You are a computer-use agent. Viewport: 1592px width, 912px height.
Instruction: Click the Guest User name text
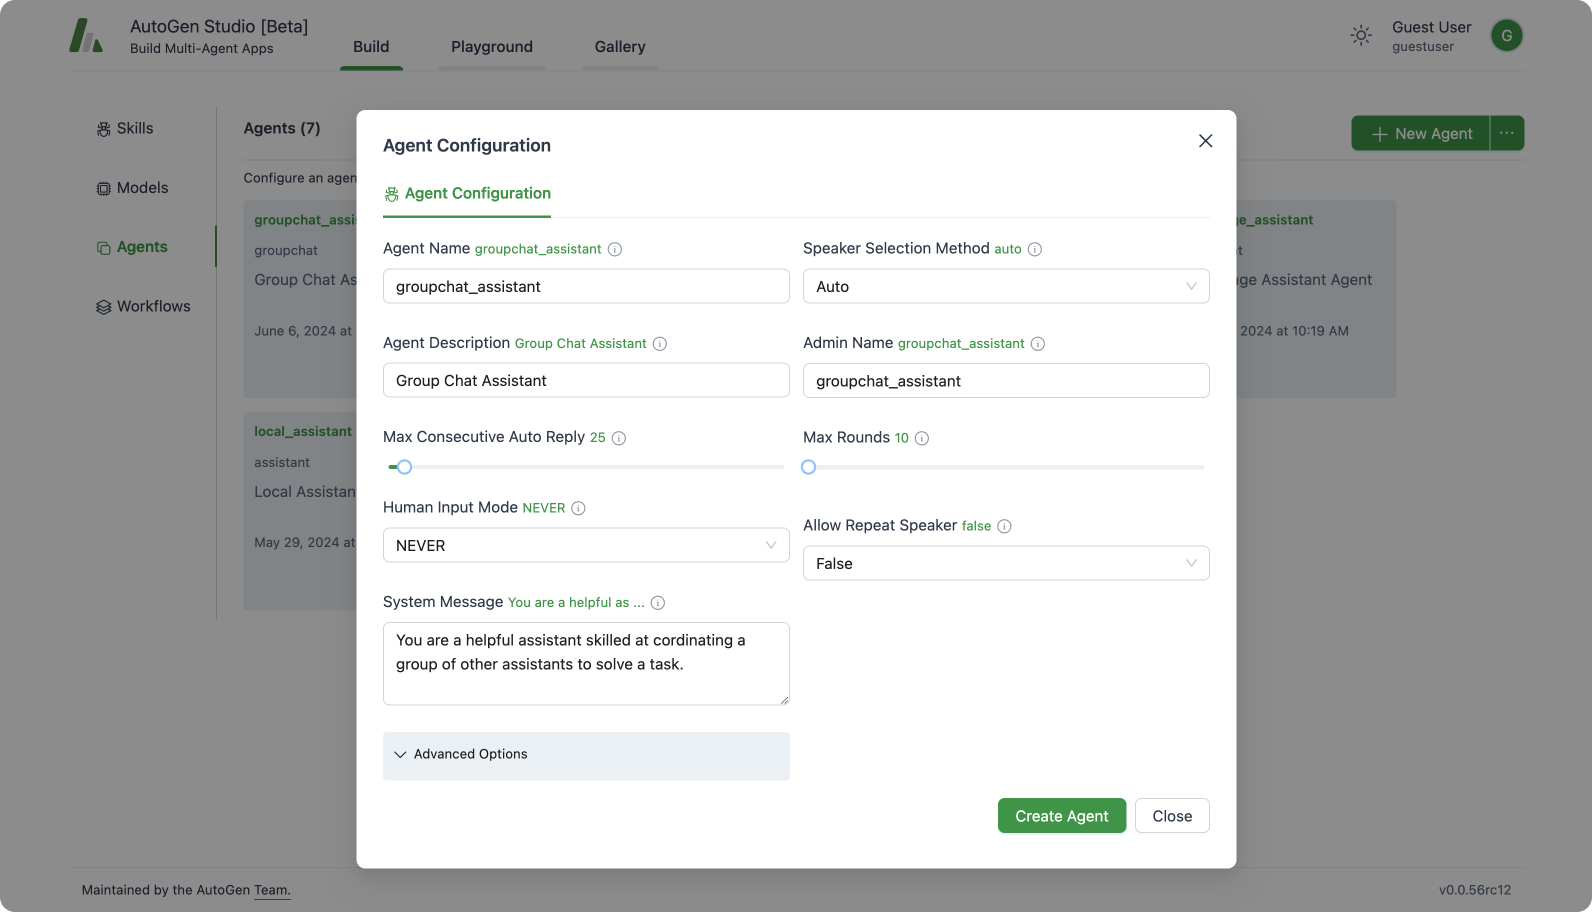point(1432,27)
